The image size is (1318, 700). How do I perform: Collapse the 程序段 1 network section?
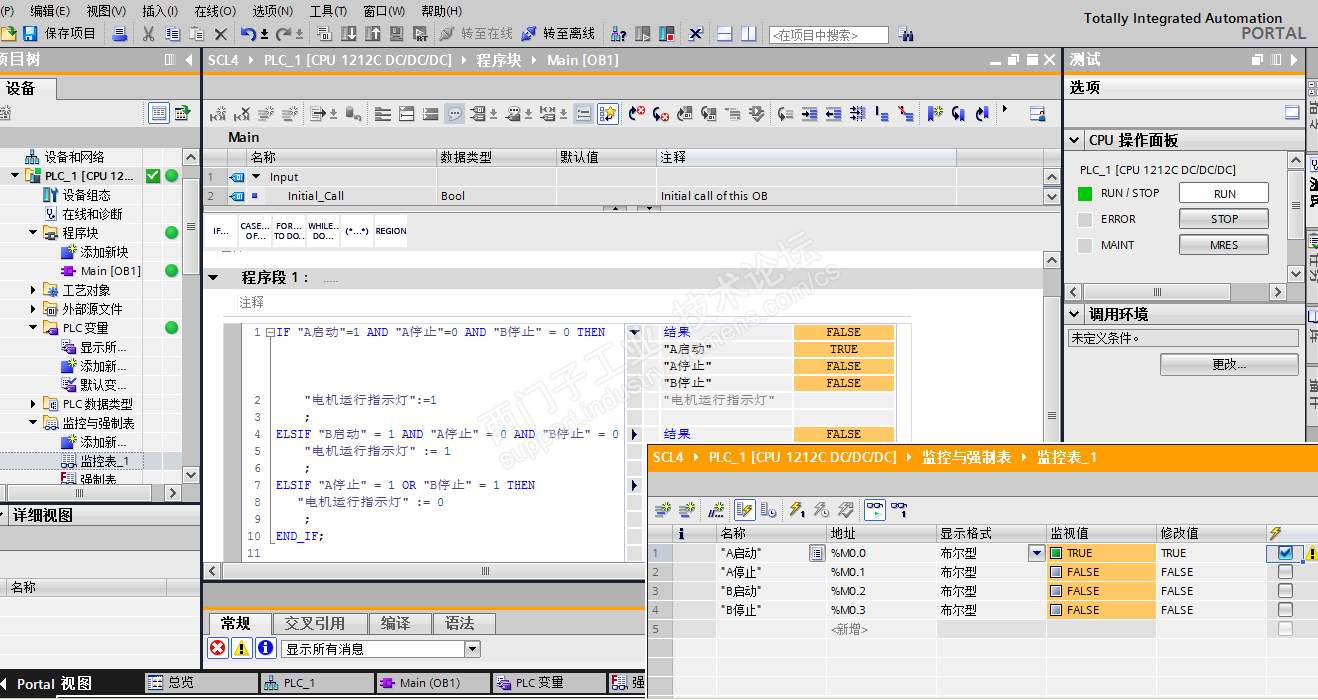pos(213,278)
